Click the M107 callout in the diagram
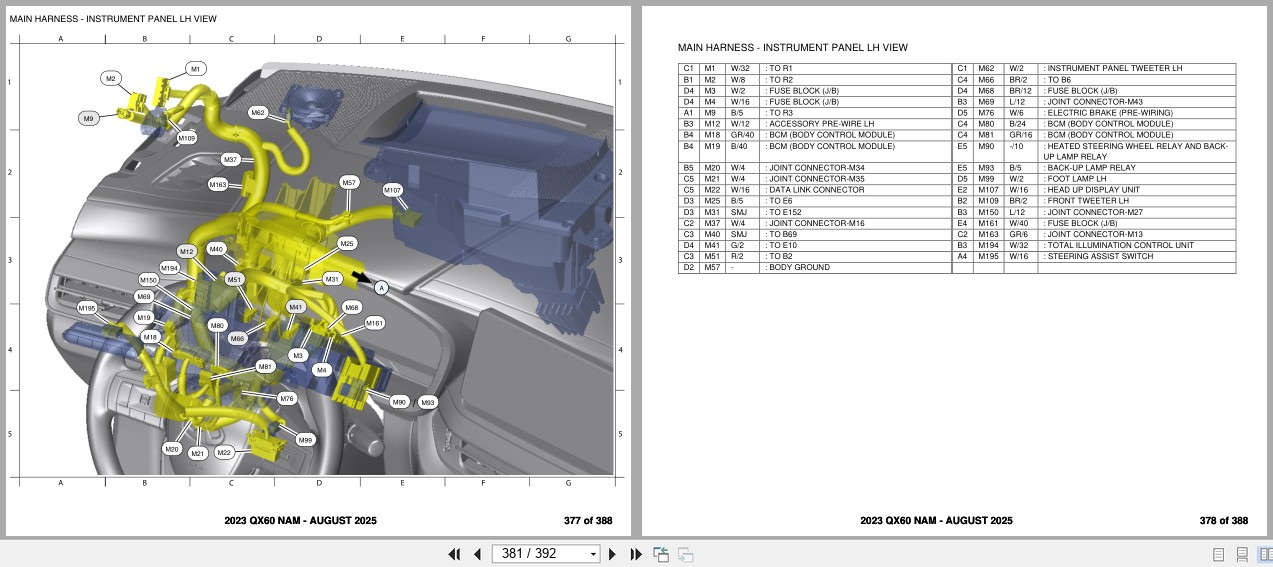 [x=393, y=189]
